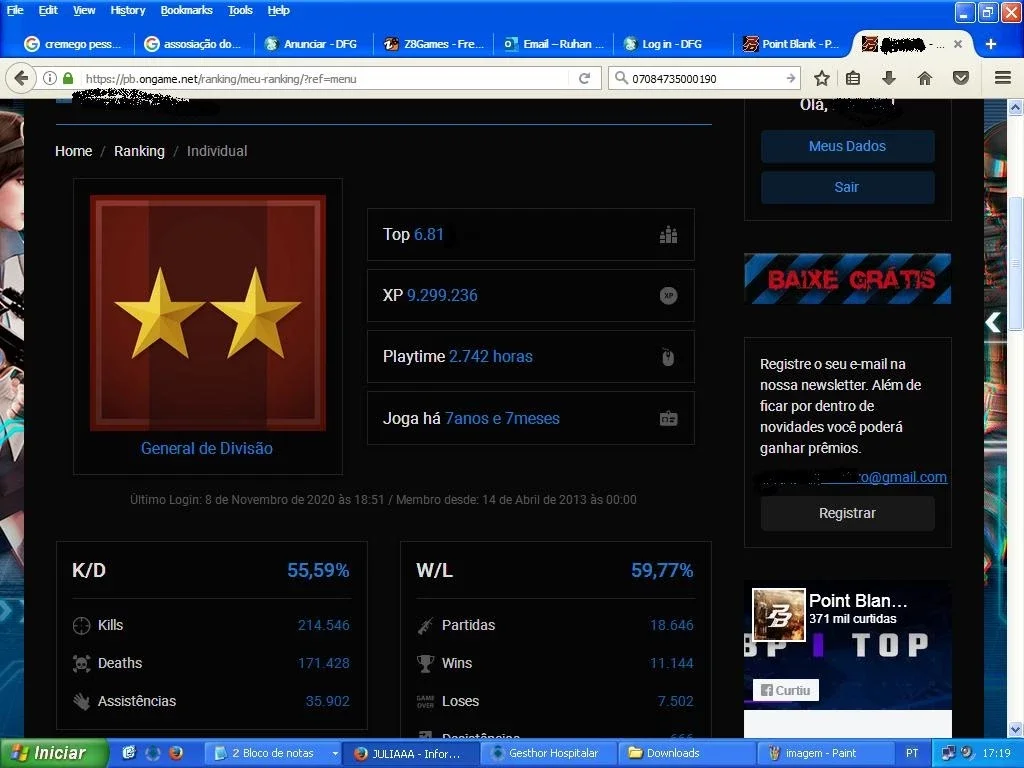Open the Gesthor Hospitalar taskbar item

point(549,753)
